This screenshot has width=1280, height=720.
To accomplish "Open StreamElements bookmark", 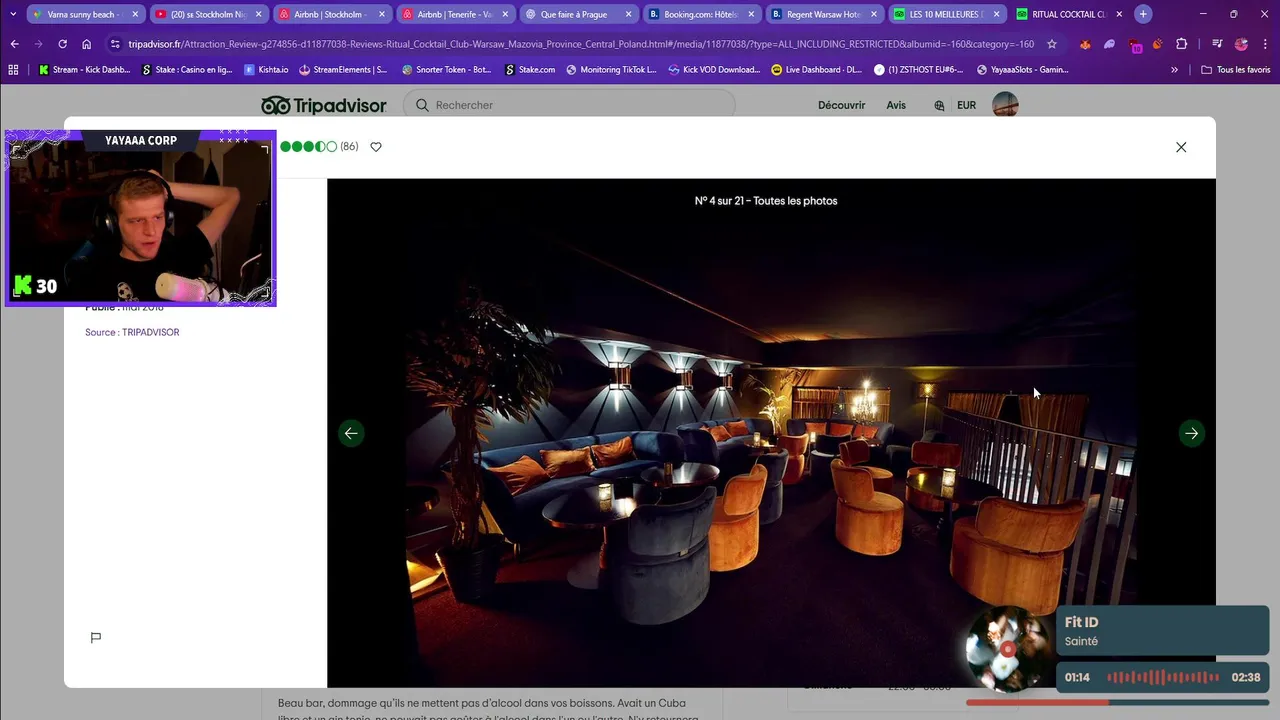I will [x=343, y=70].
